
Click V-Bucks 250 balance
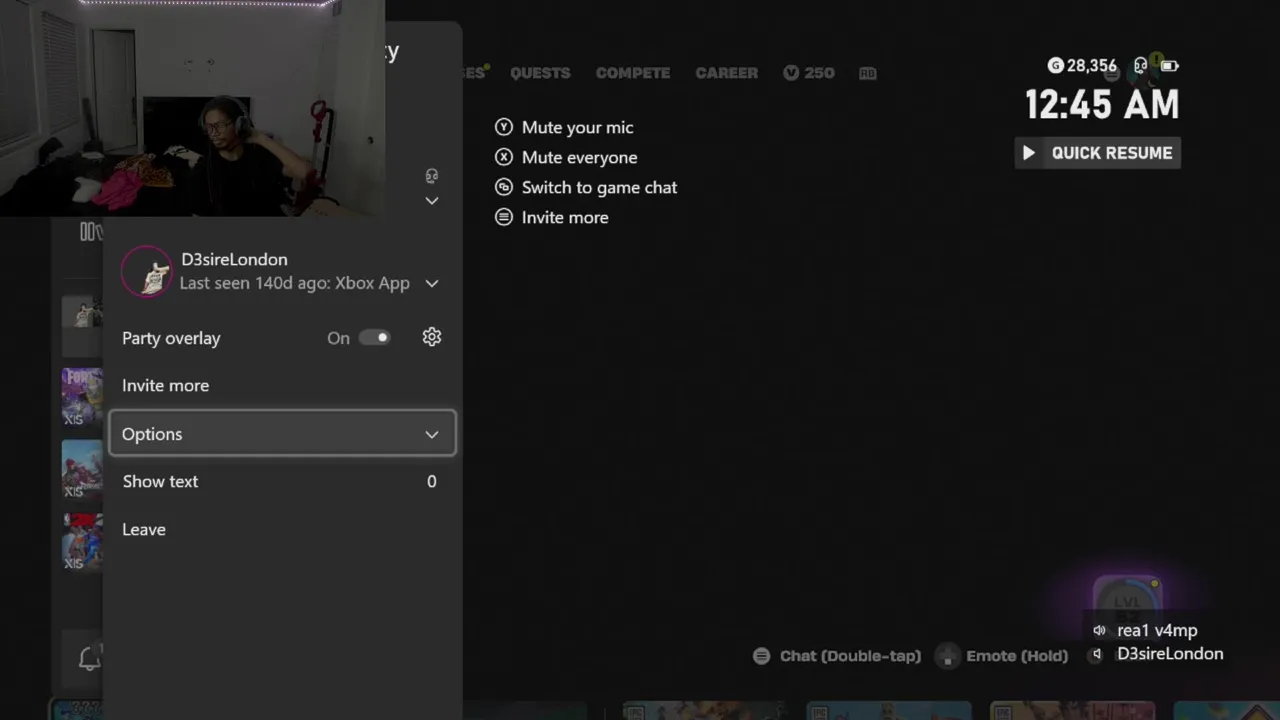tap(809, 73)
